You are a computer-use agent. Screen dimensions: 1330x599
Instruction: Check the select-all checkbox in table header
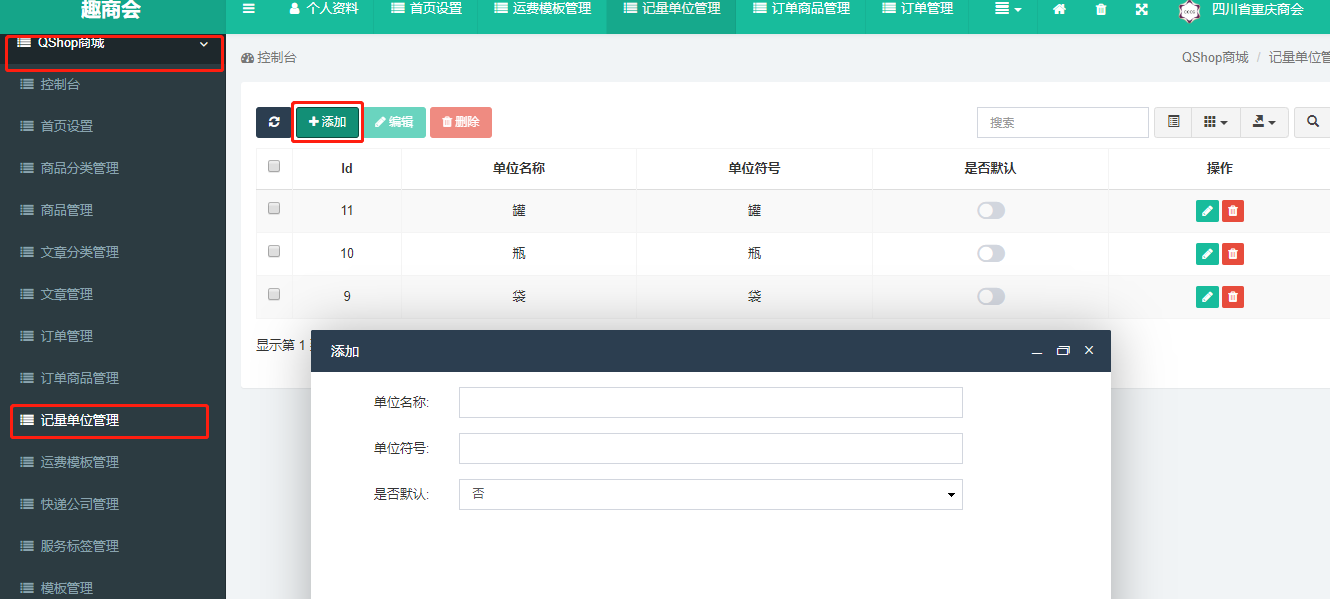tap(274, 167)
